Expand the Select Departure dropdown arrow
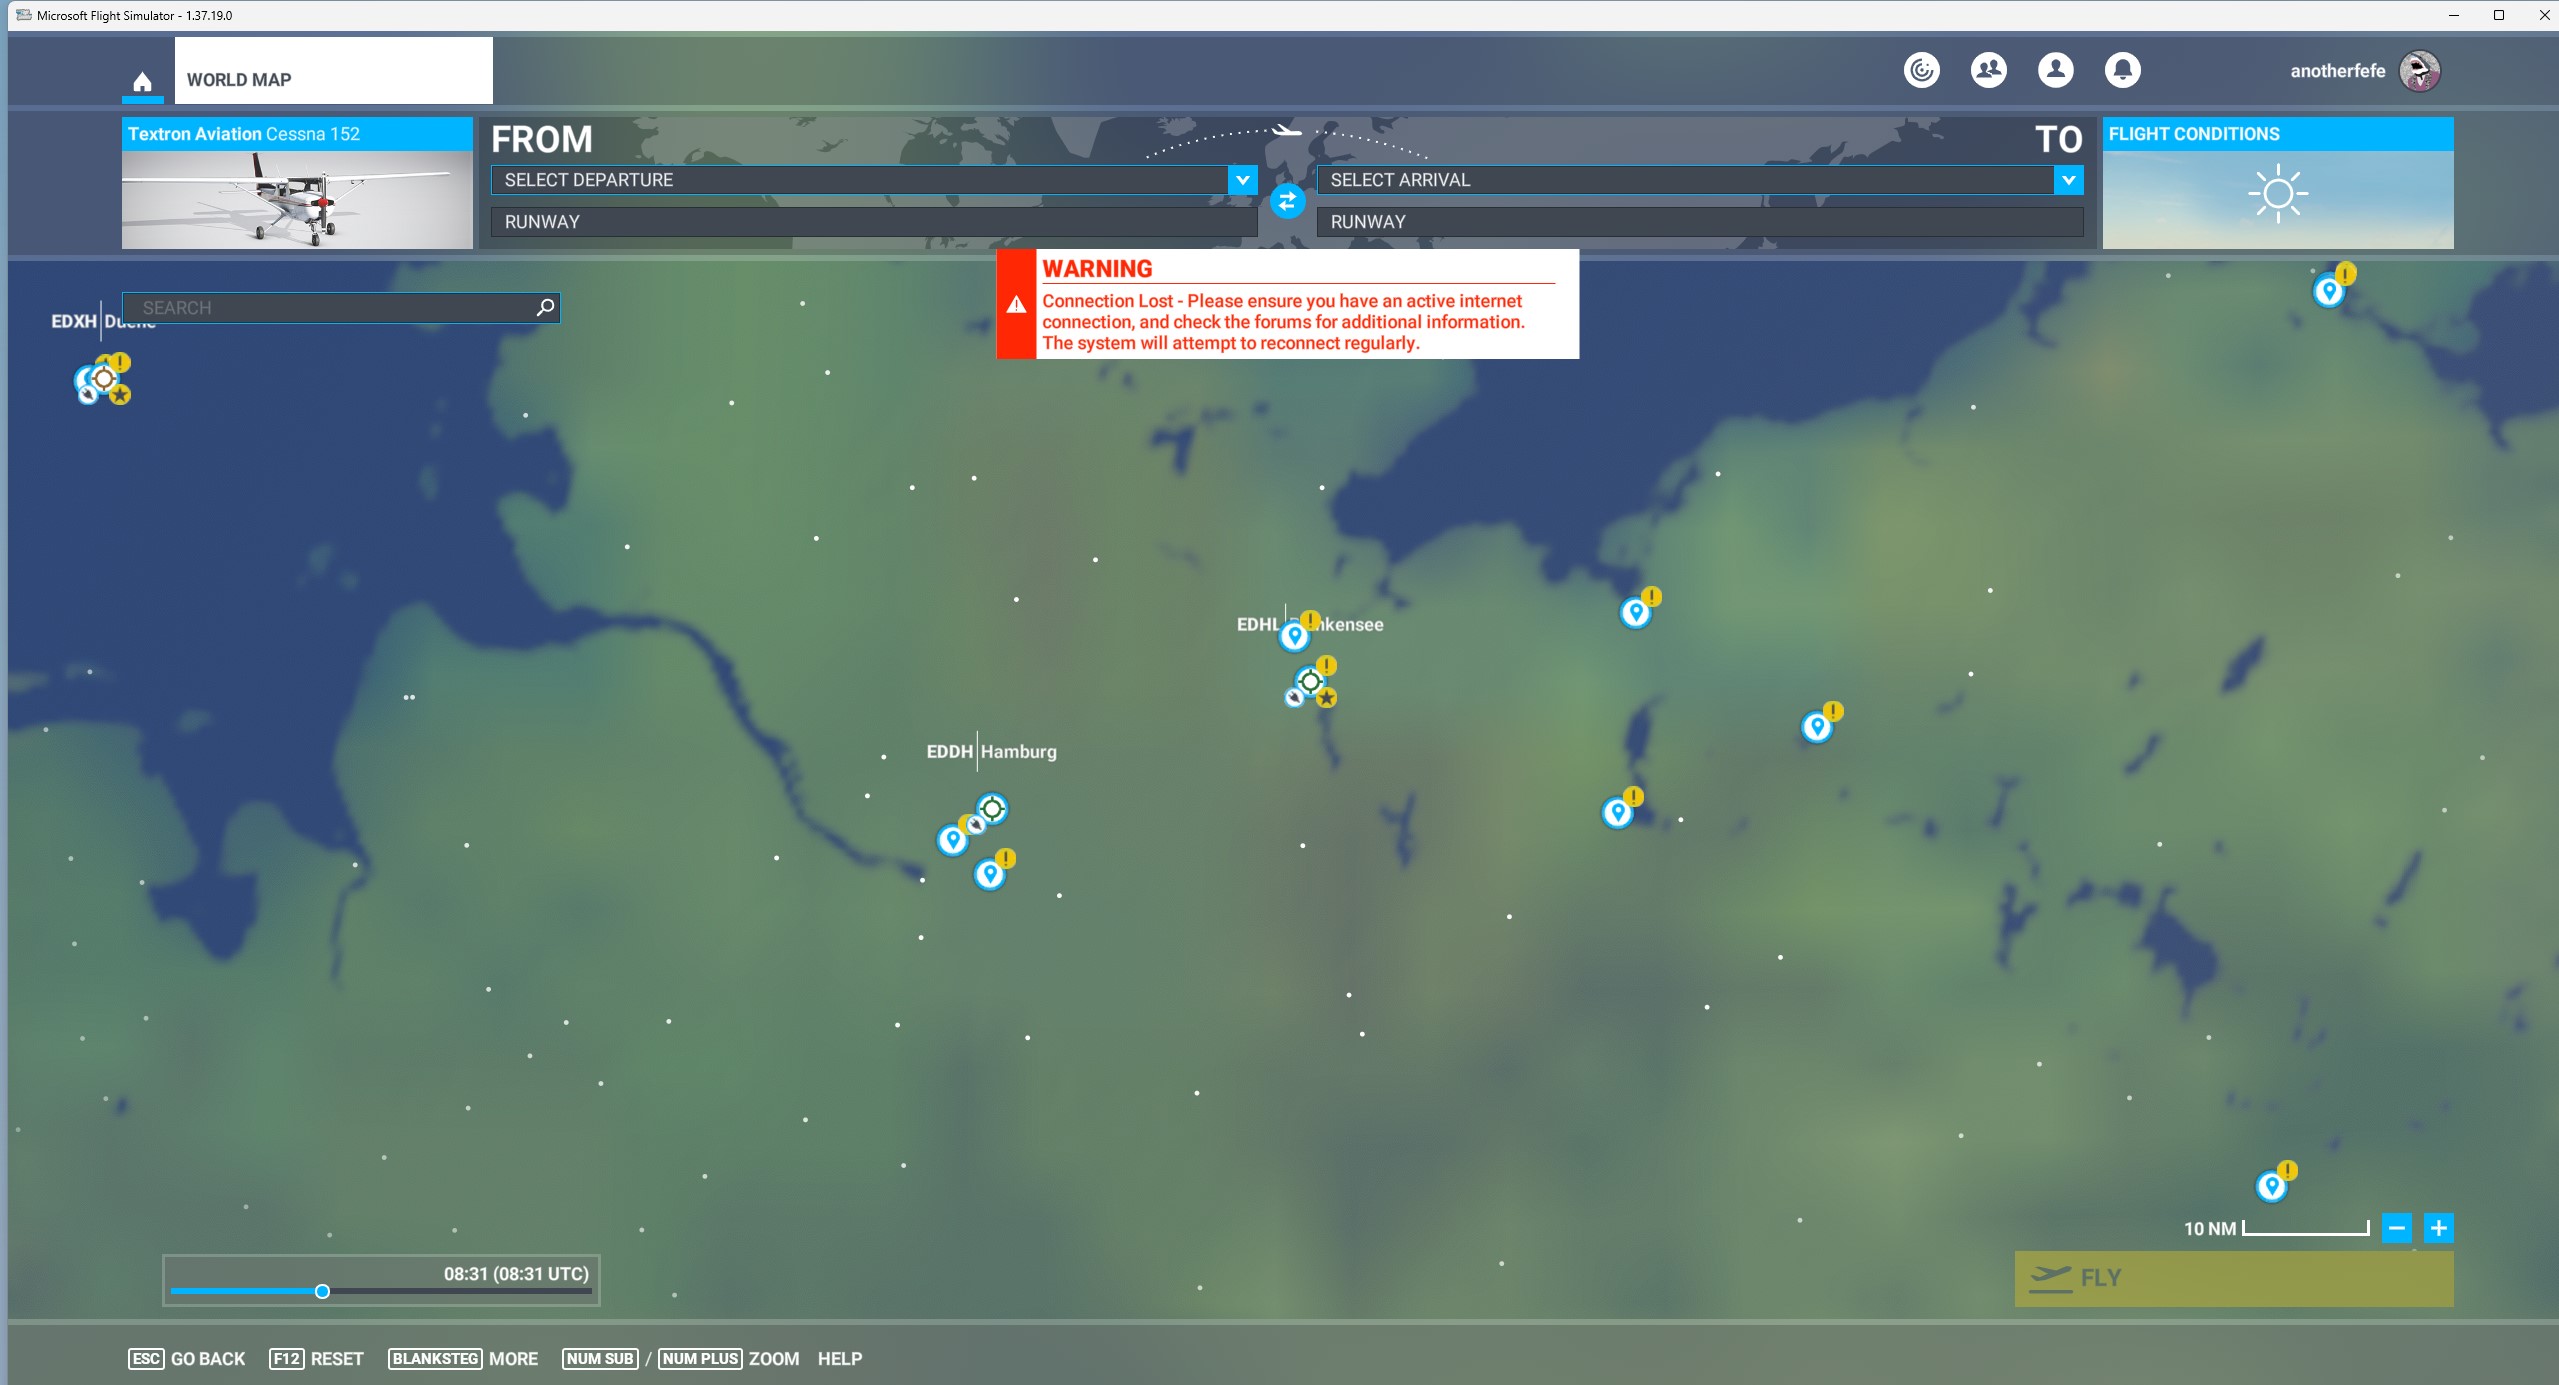 [x=1242, y=180]
